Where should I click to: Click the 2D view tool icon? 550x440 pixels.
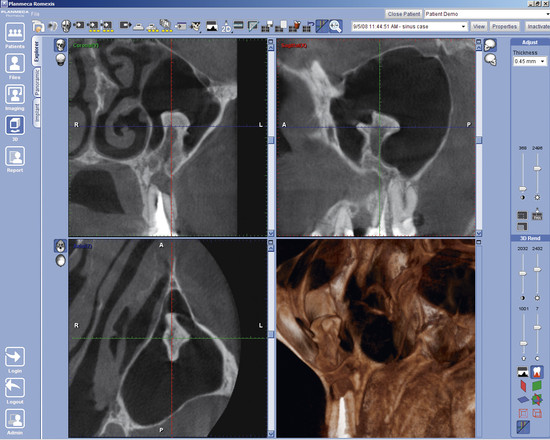[226, 27]
